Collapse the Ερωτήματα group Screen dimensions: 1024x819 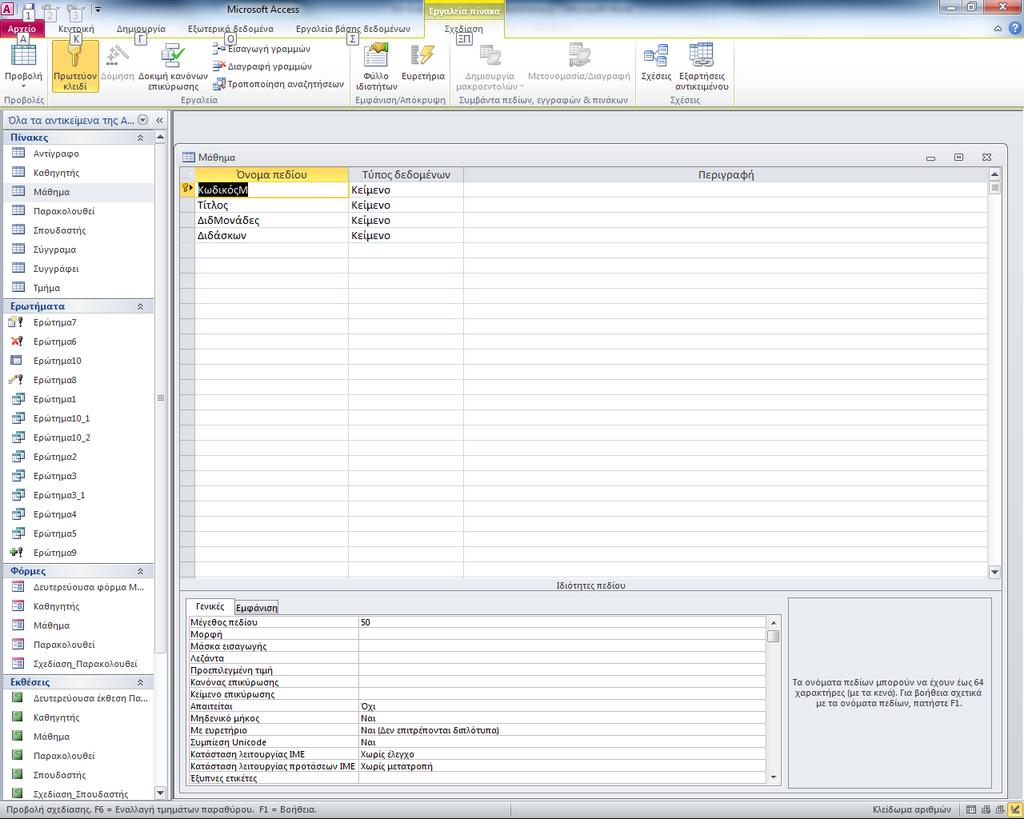tap(140, 306)
